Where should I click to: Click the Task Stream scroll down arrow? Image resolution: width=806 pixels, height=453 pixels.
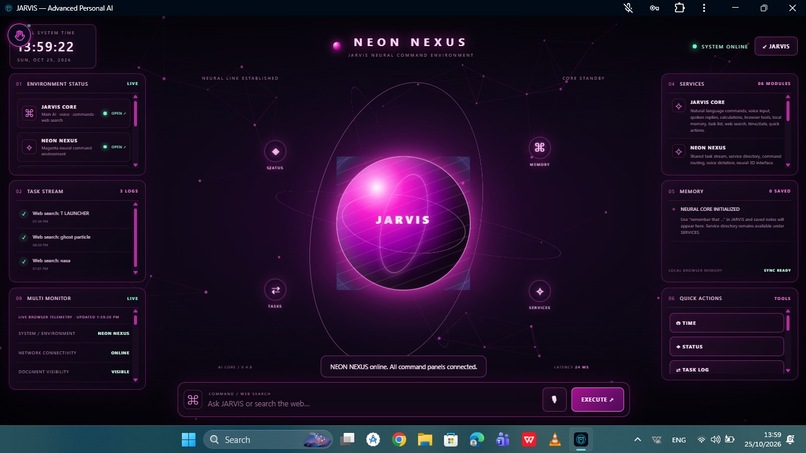(x=136, y=273)
